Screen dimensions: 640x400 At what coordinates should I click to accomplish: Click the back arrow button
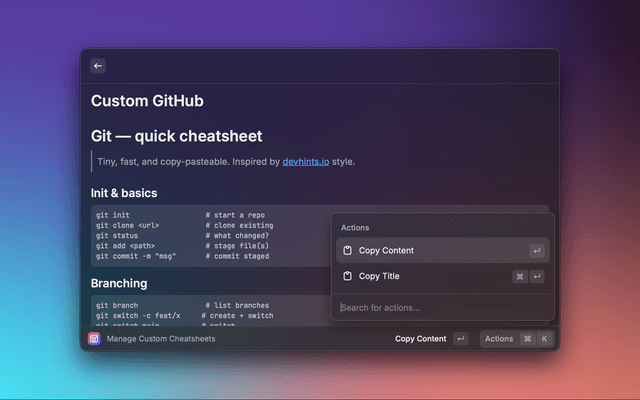98,66
